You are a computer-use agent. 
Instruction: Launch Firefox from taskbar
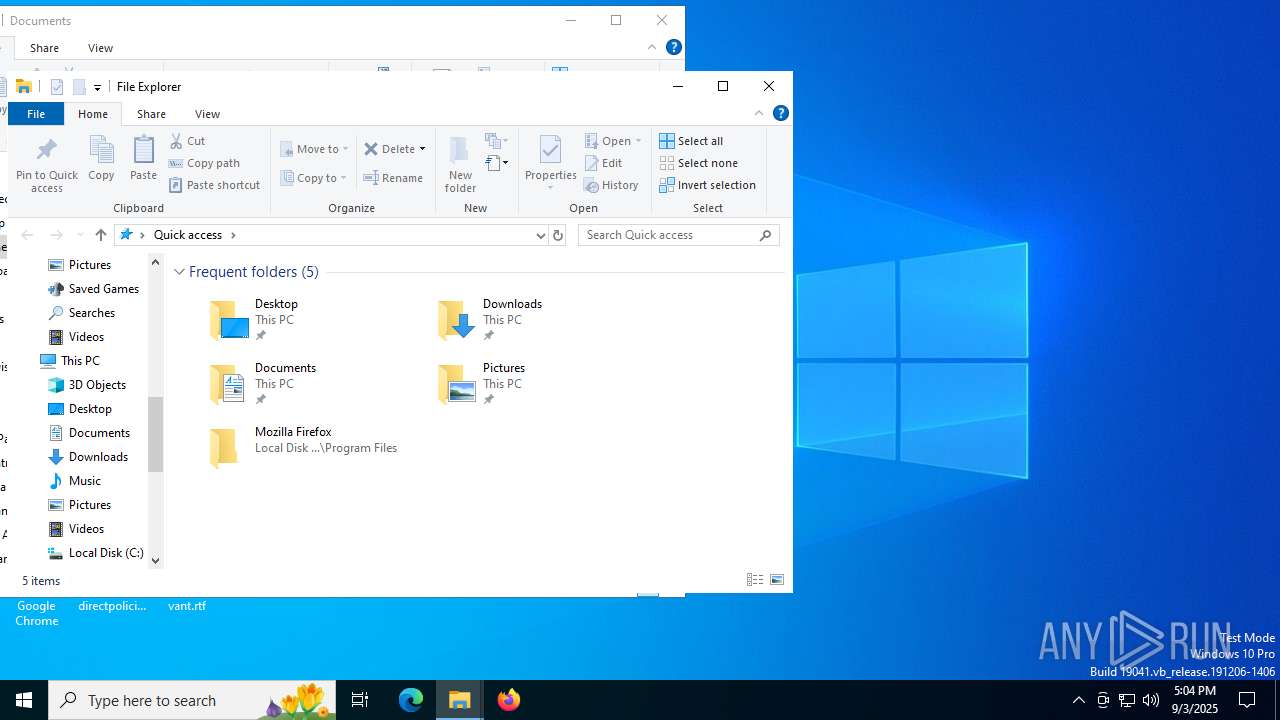tap(509, 700)
